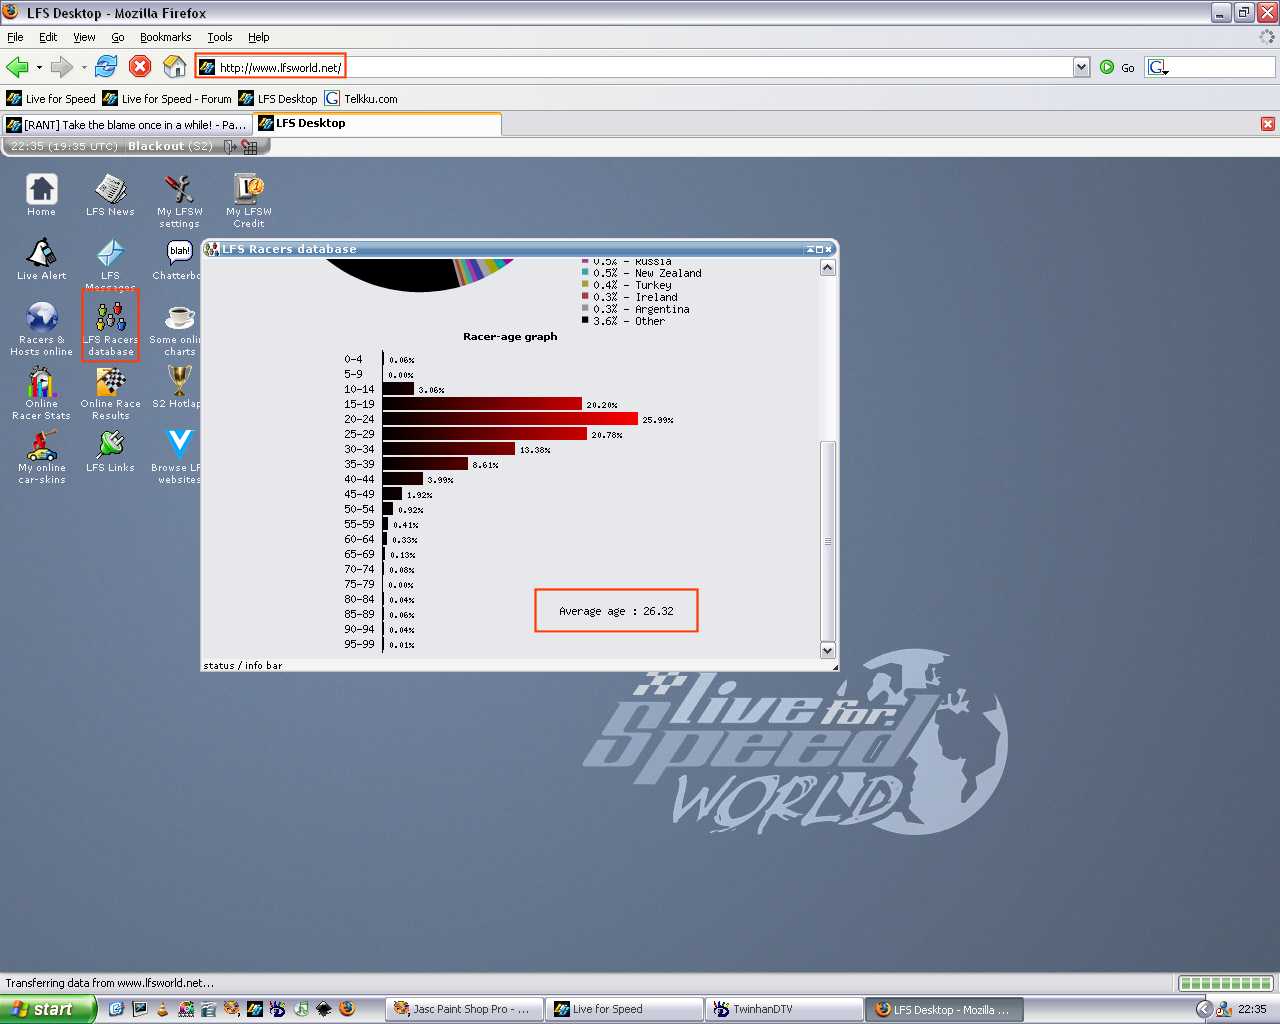Viewport: 1280px width, 1024px height.
Task: Open Racers & Hosts online icon
Action: point(41,328)
